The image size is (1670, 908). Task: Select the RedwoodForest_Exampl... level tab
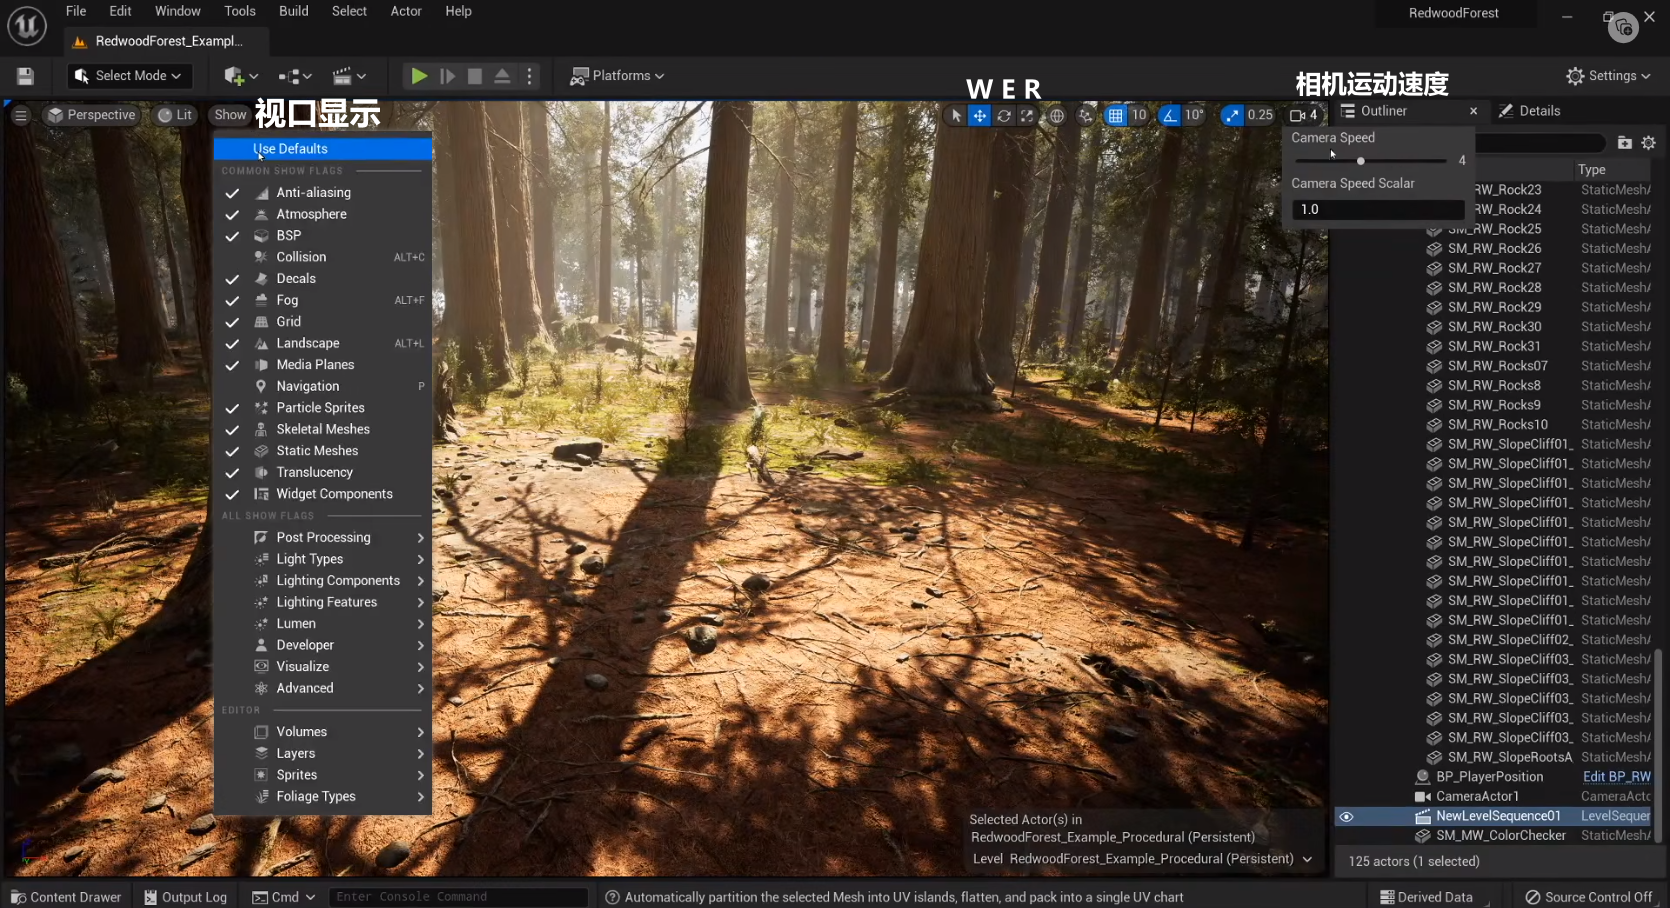pyautogui.click(x=168, y=41)
